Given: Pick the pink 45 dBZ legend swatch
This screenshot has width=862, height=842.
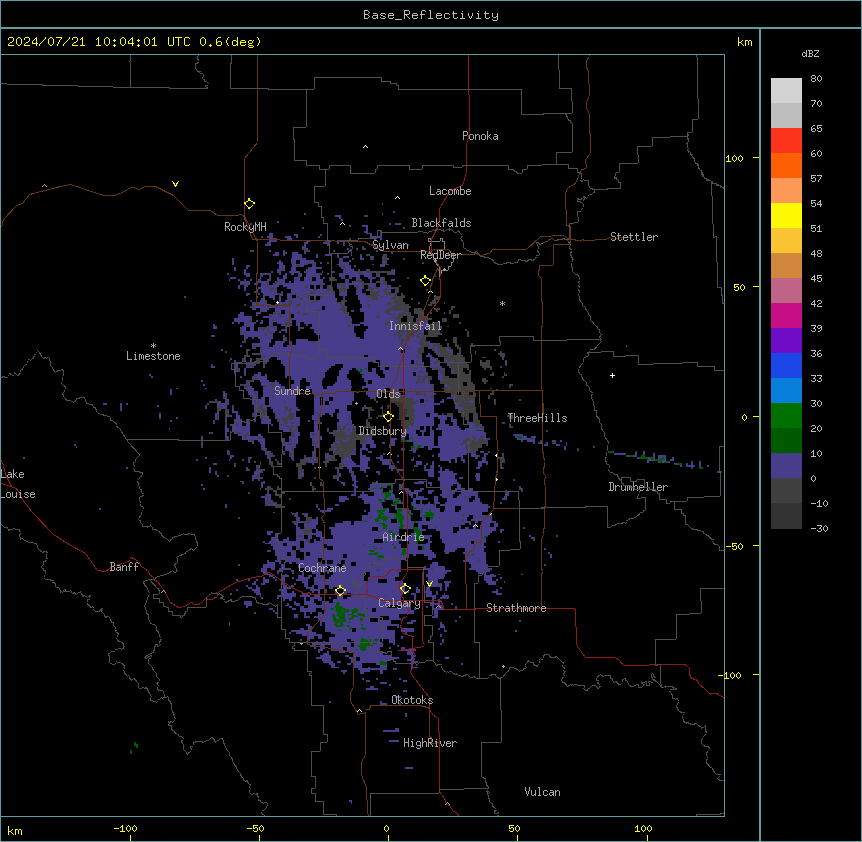Looking at the screenshot, I should click(x=786, y=290).
